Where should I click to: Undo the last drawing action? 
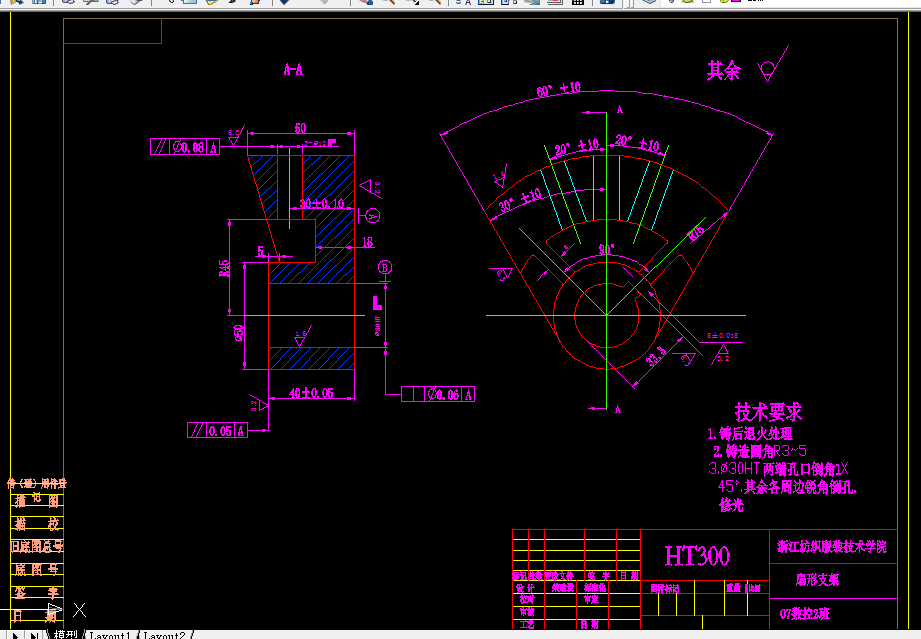283,6
